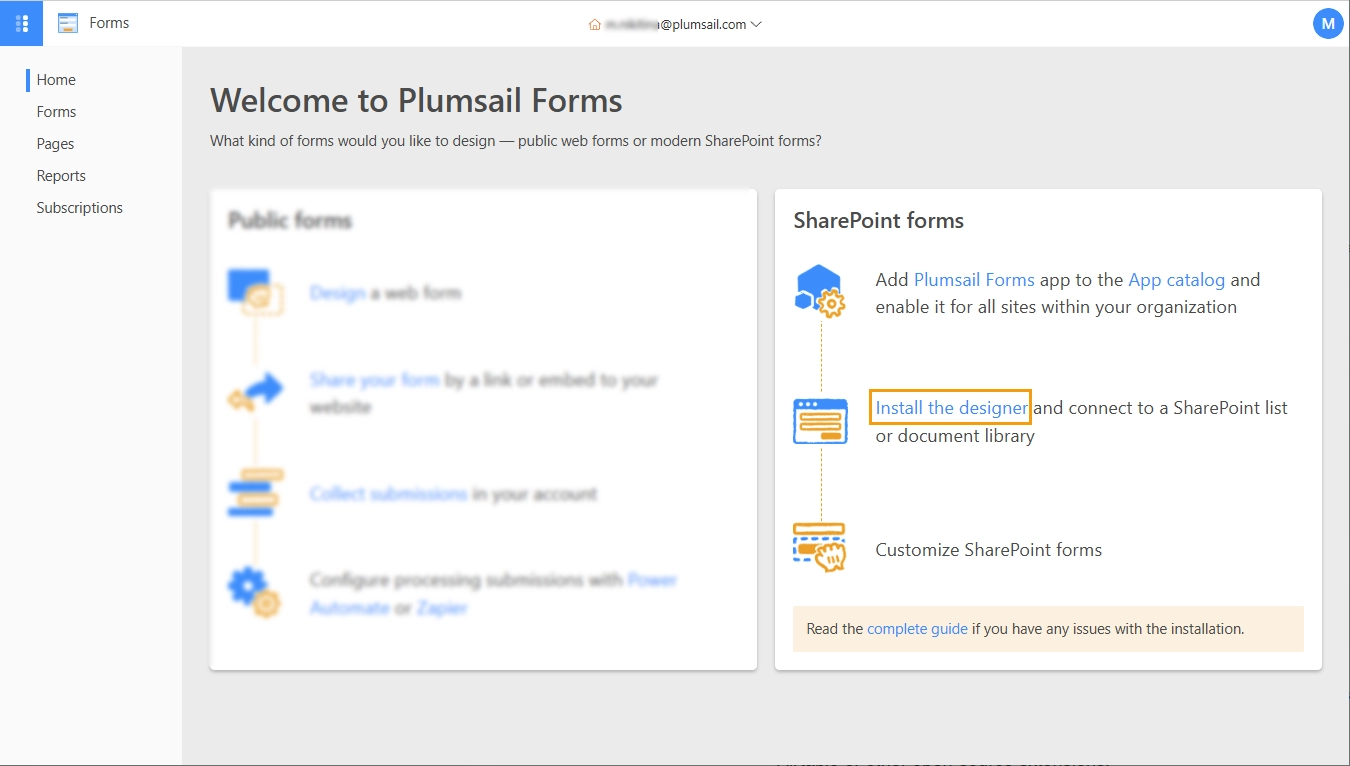The image size is (1350, 766).
Task: Click the Customize SharePoint forms hand-pointer icon
Action: coord(820,546)
